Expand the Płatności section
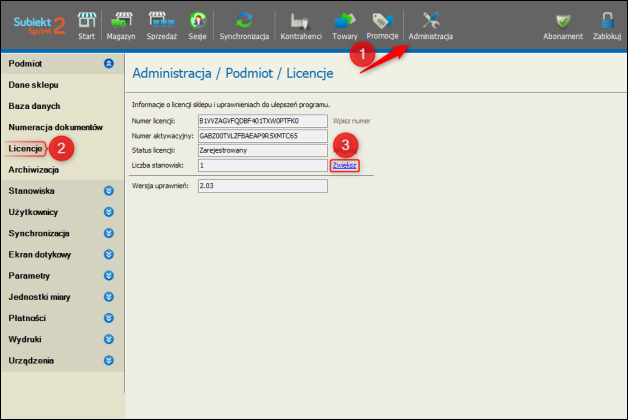Viewport: 628px width, 420px height. [109, 318]
